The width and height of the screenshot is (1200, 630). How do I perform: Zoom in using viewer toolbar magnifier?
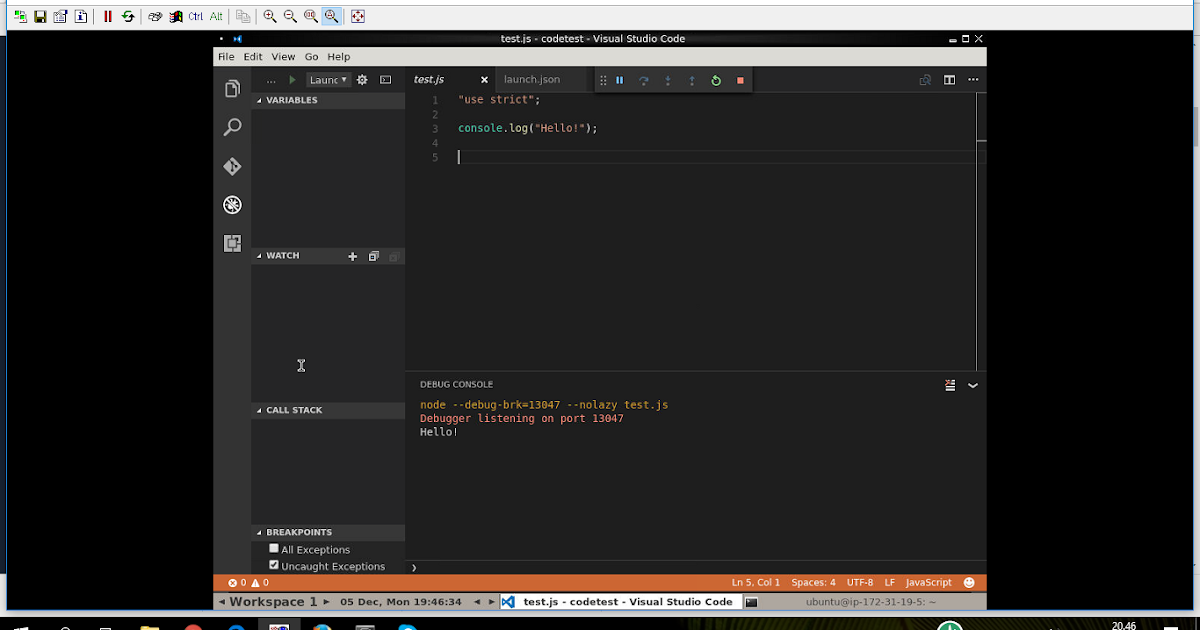pyautogui.click(x=270, y=16)
